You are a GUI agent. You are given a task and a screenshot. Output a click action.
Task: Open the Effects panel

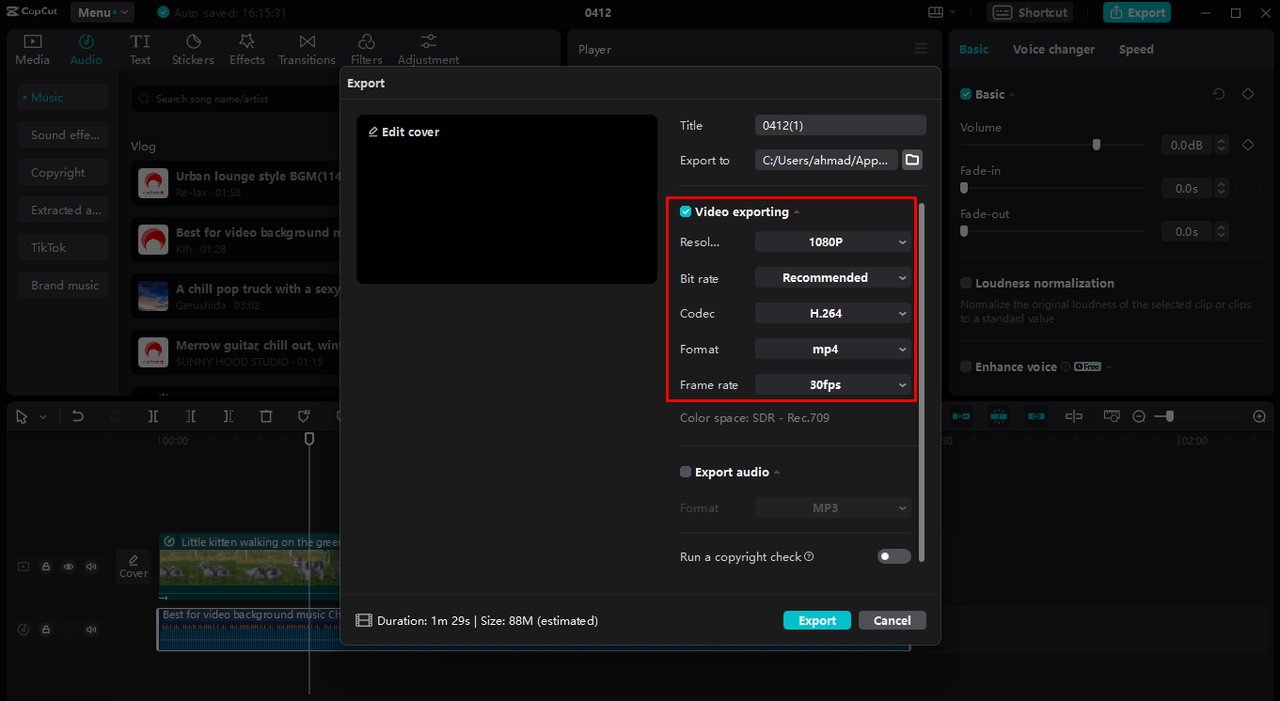[247, 50]
